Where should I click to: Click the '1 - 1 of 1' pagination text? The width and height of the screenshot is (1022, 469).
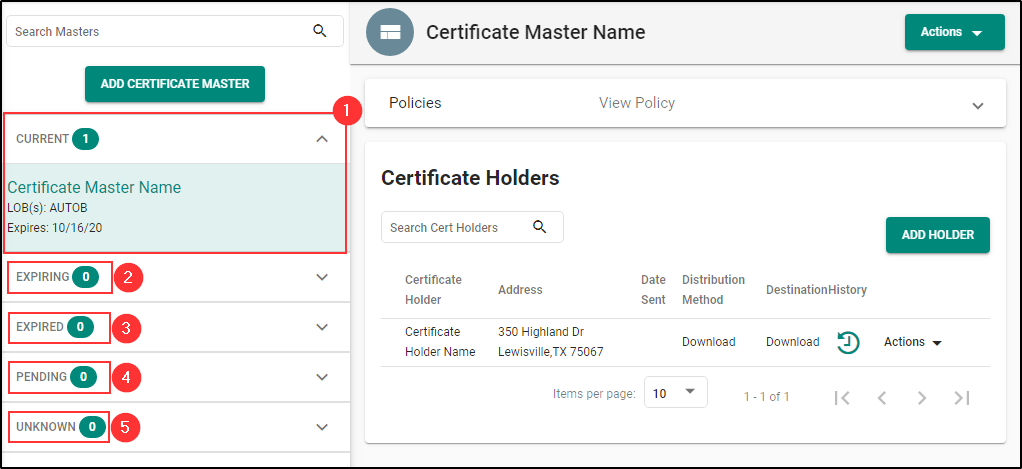766,397
